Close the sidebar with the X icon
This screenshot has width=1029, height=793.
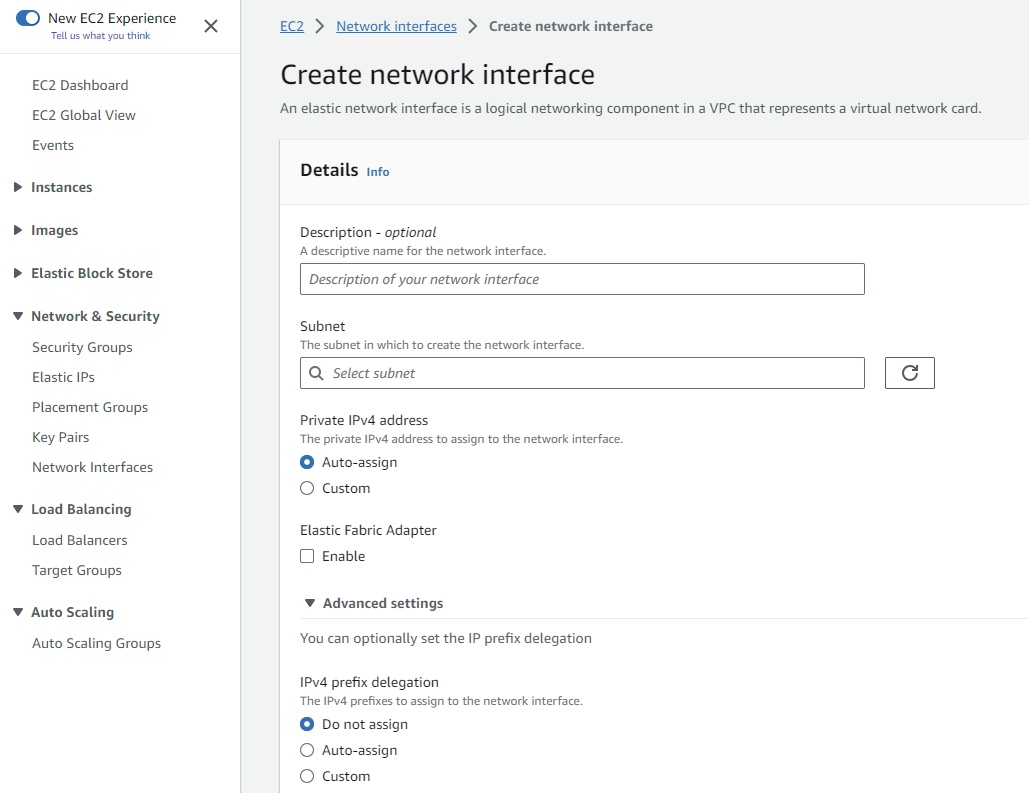point(211,26)
